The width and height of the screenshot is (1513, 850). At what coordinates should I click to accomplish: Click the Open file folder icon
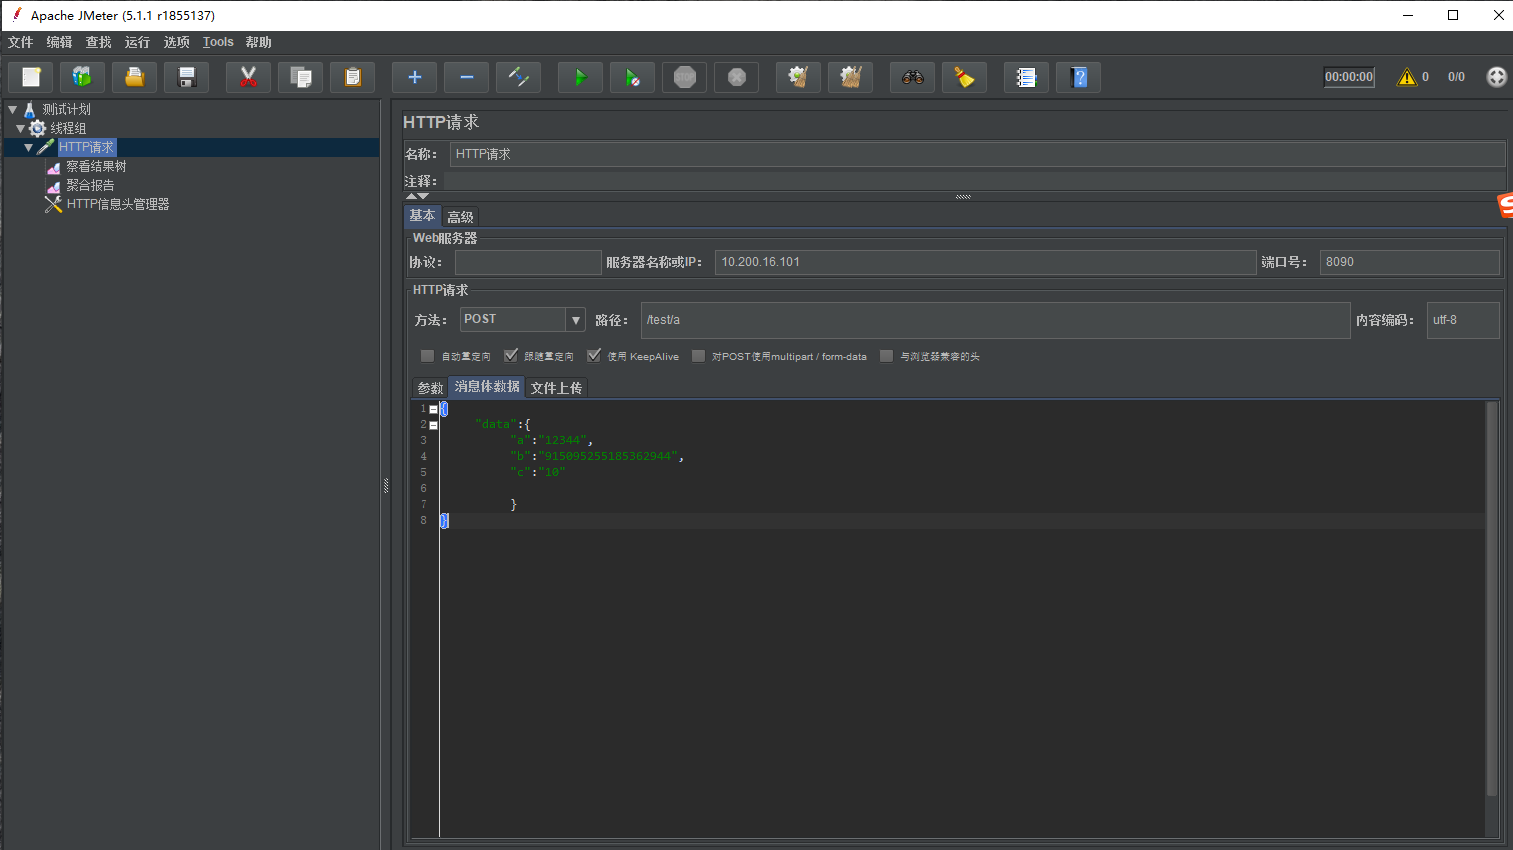(134, 77)
